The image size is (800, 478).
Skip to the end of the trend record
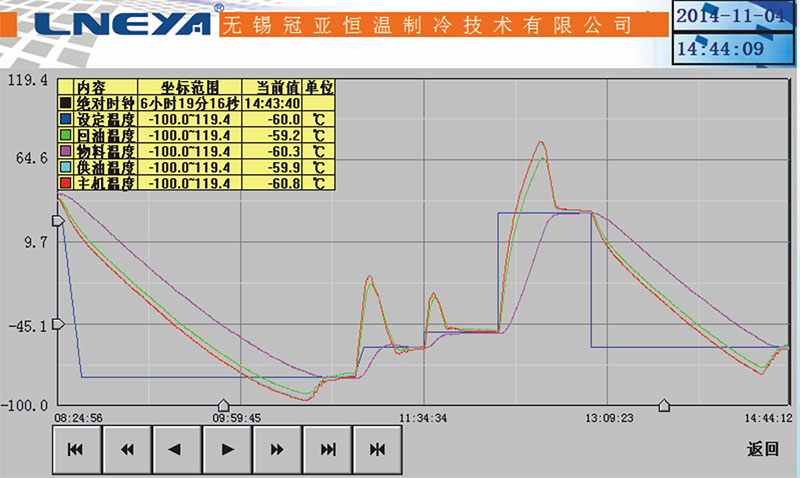(x=327, y=450)
